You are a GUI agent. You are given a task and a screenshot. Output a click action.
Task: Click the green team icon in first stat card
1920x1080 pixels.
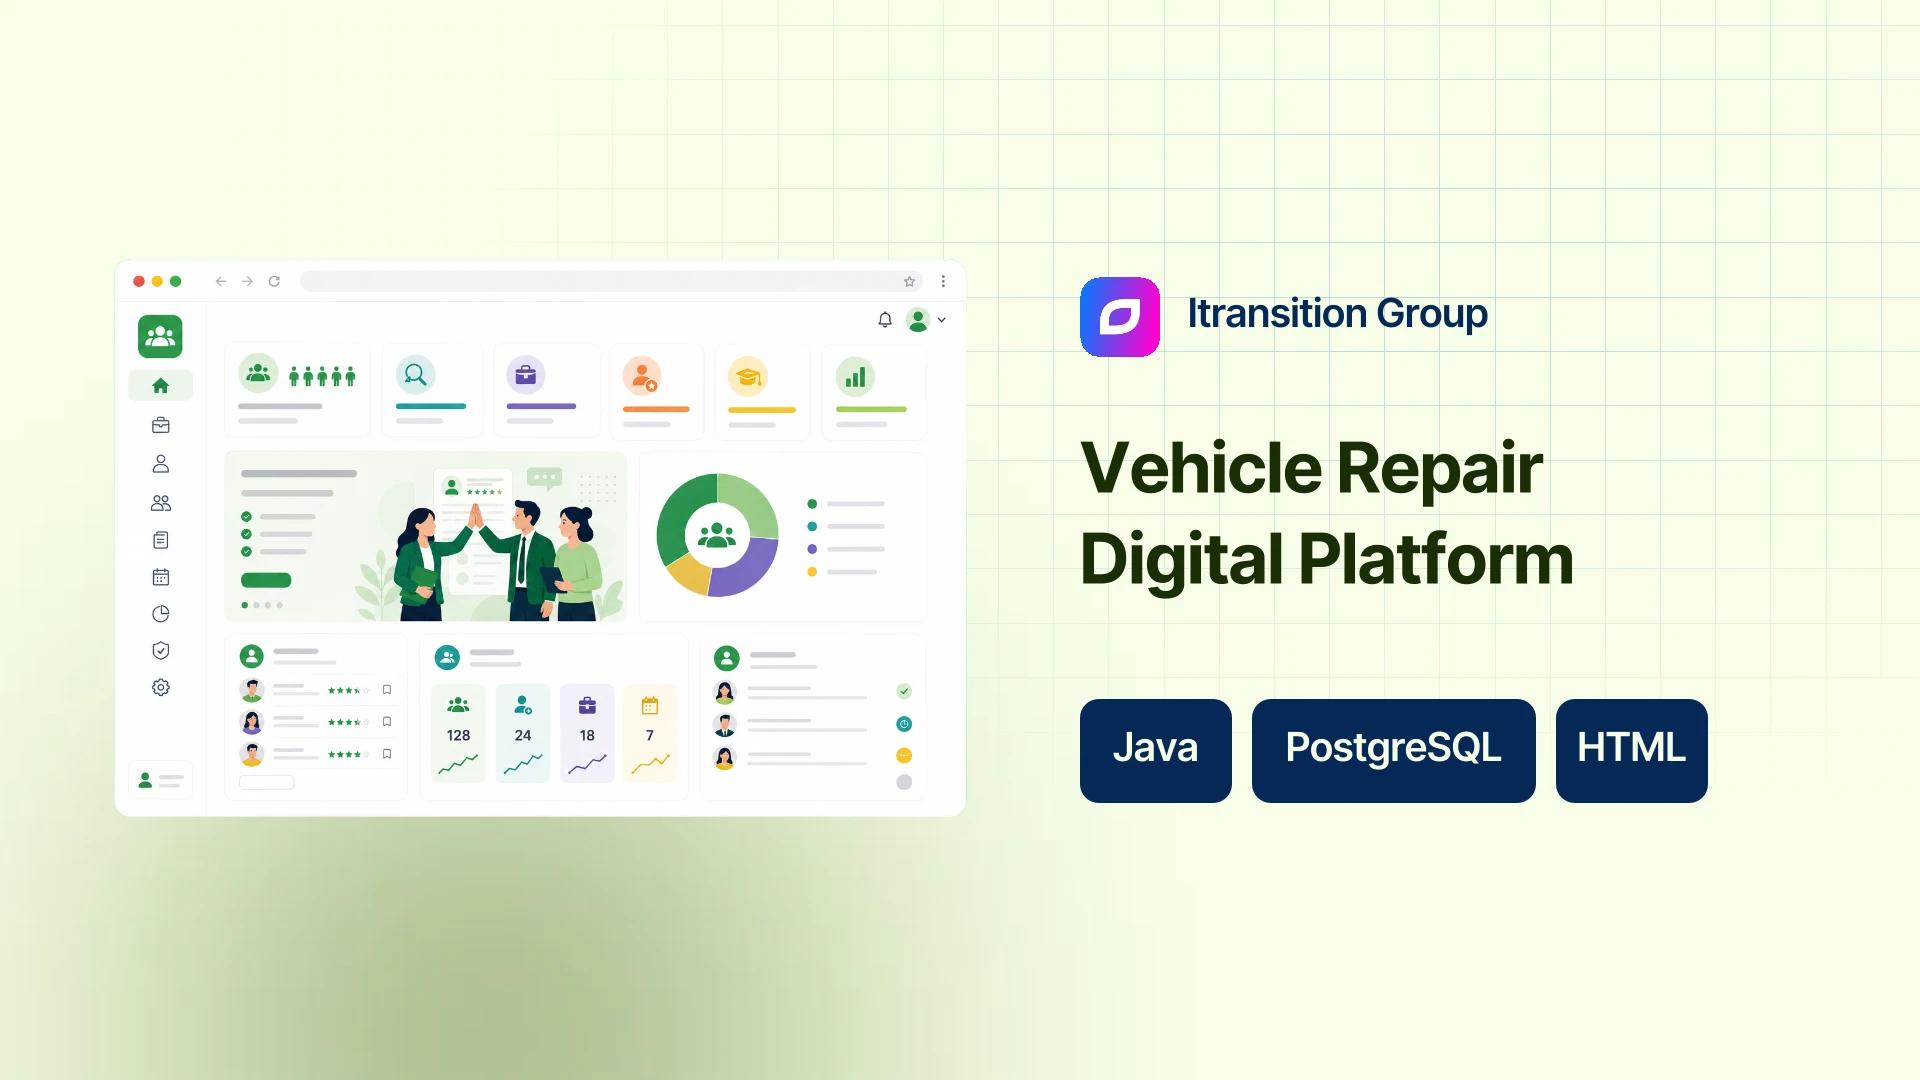point(258,373)
